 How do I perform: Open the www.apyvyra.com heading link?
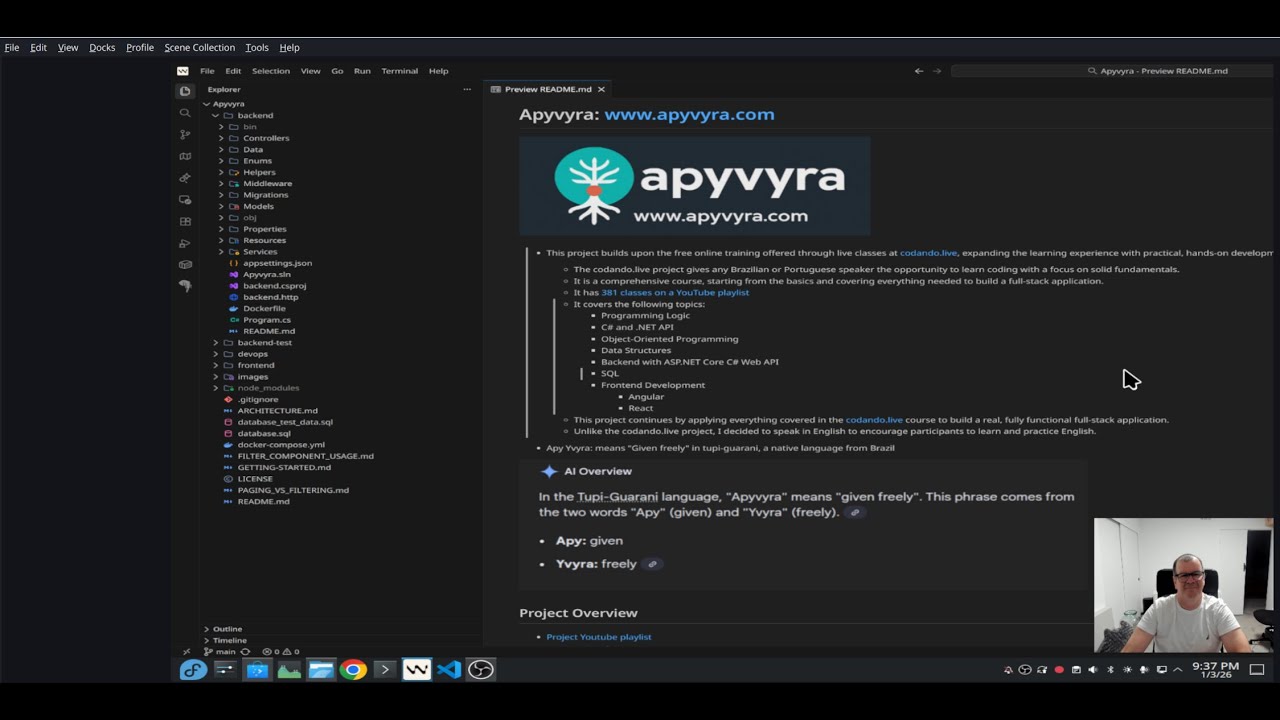coord(689,114)
